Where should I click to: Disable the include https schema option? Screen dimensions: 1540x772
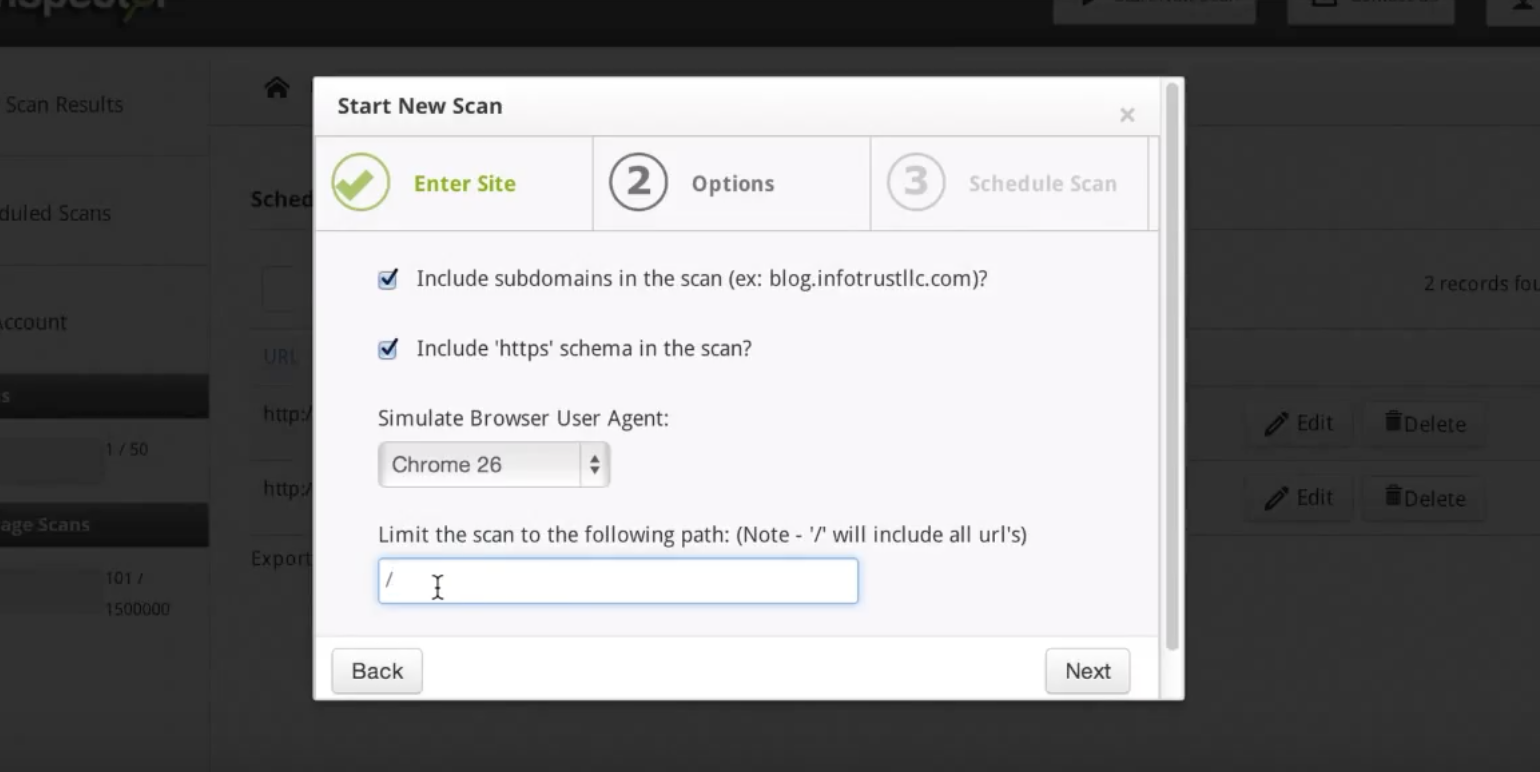388,349
